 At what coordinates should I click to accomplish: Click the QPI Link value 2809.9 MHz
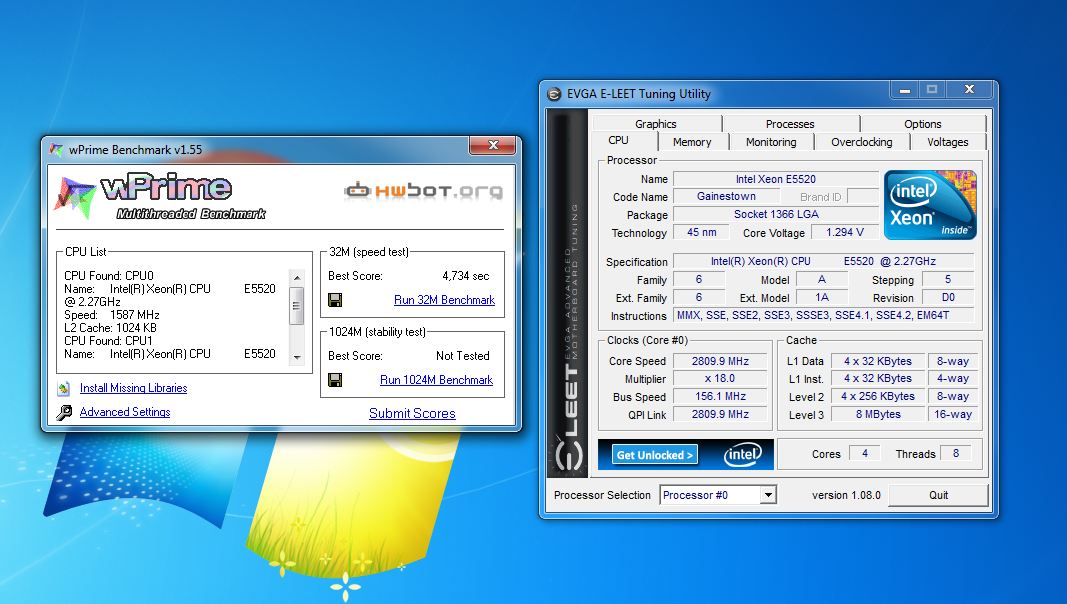coord(720,414)
